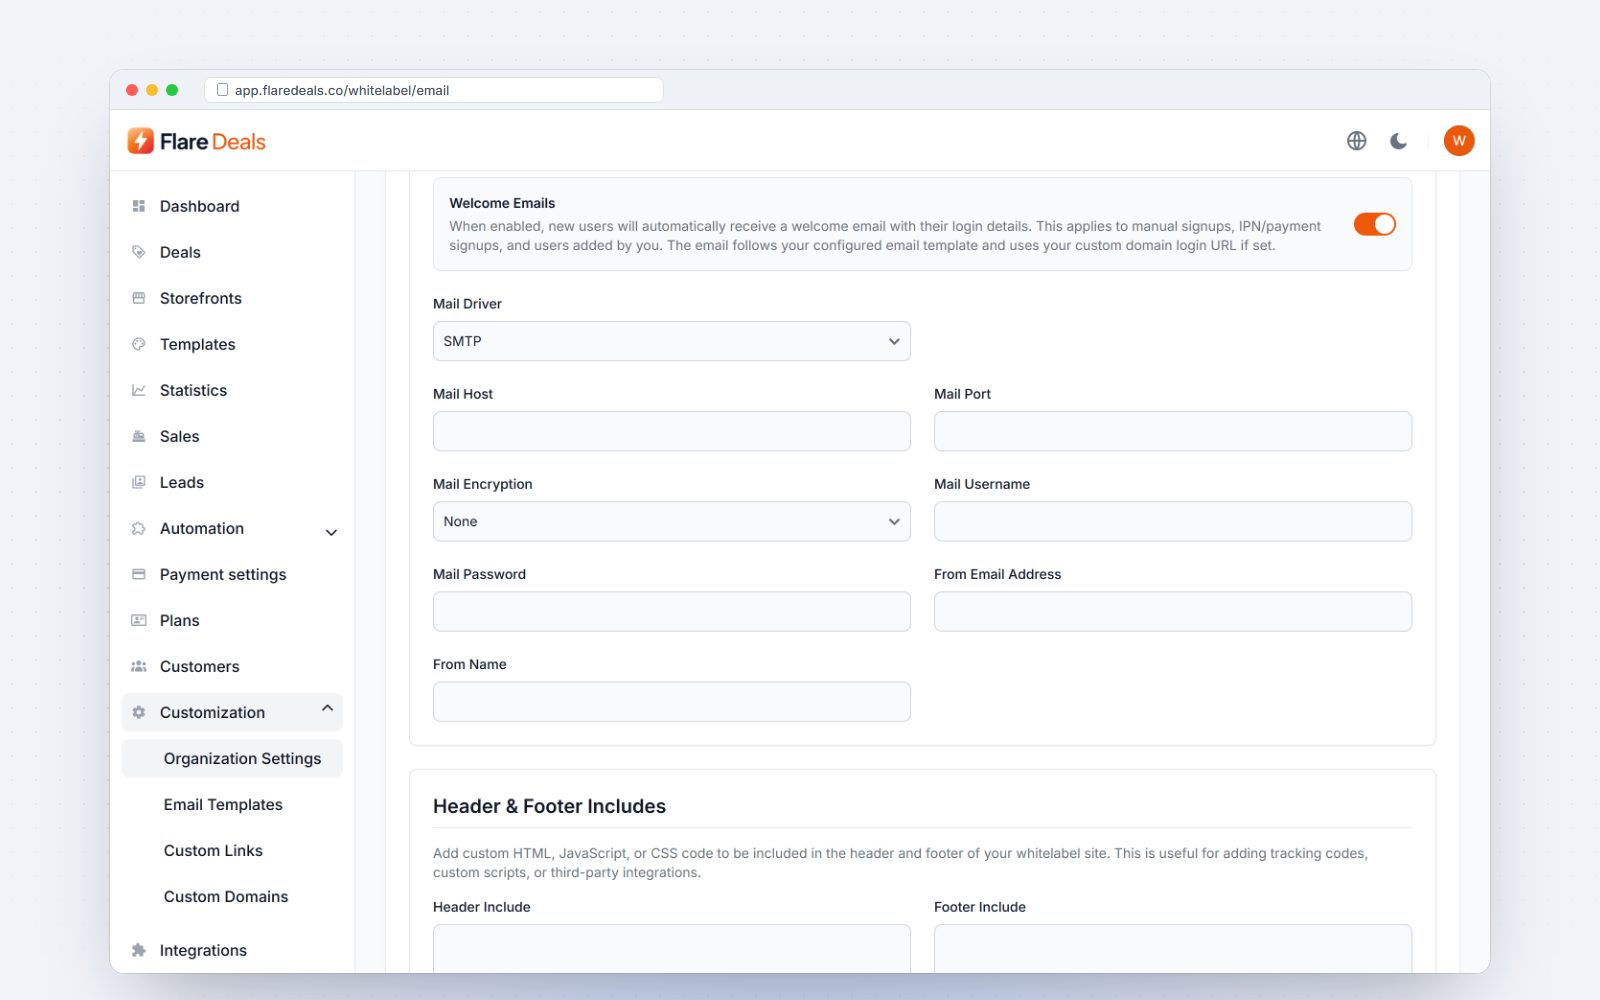This screenshot has width=1600, height=1000.
Task: Click the Integrations puzzle icon
Action: coord(139,950)
